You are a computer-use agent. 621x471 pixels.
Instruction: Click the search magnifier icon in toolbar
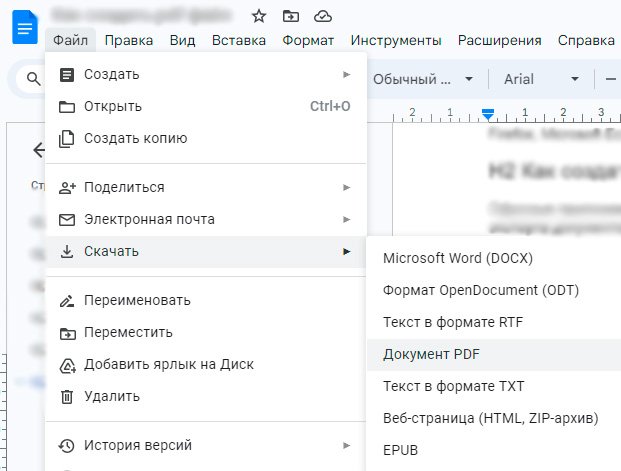click(x=33, y=79)
